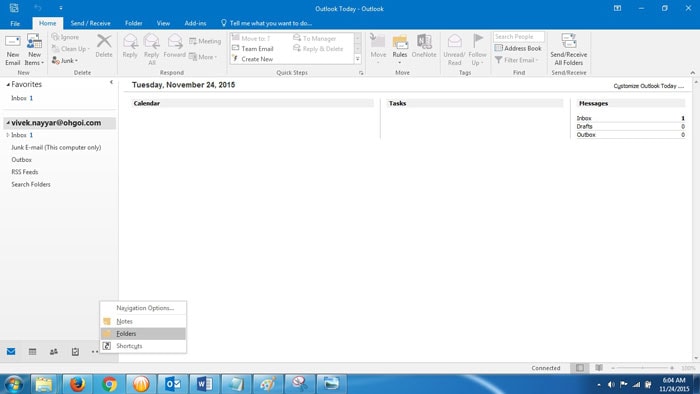Image resolution: width=700 pixels, height=394 pixels.
Task: Select the Reply & Delete quick step
Action: tap(318, 49)
